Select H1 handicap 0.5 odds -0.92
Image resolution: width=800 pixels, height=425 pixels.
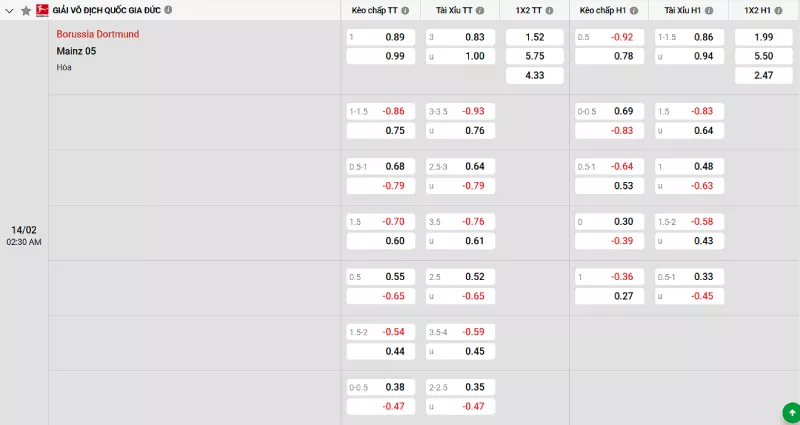pos(610,37)
